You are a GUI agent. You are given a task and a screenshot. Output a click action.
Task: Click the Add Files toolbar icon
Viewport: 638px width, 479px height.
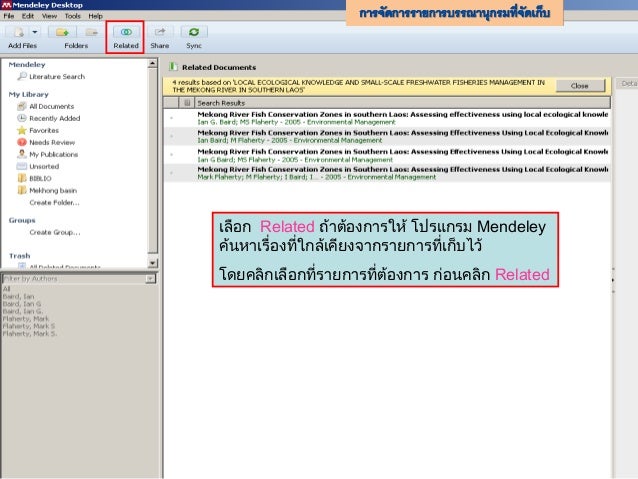tap(19, 32)
